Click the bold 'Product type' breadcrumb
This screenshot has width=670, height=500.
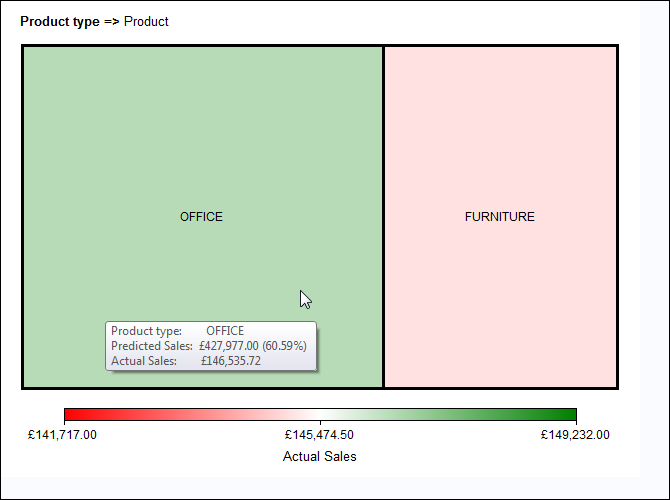(x=59, y=22)
